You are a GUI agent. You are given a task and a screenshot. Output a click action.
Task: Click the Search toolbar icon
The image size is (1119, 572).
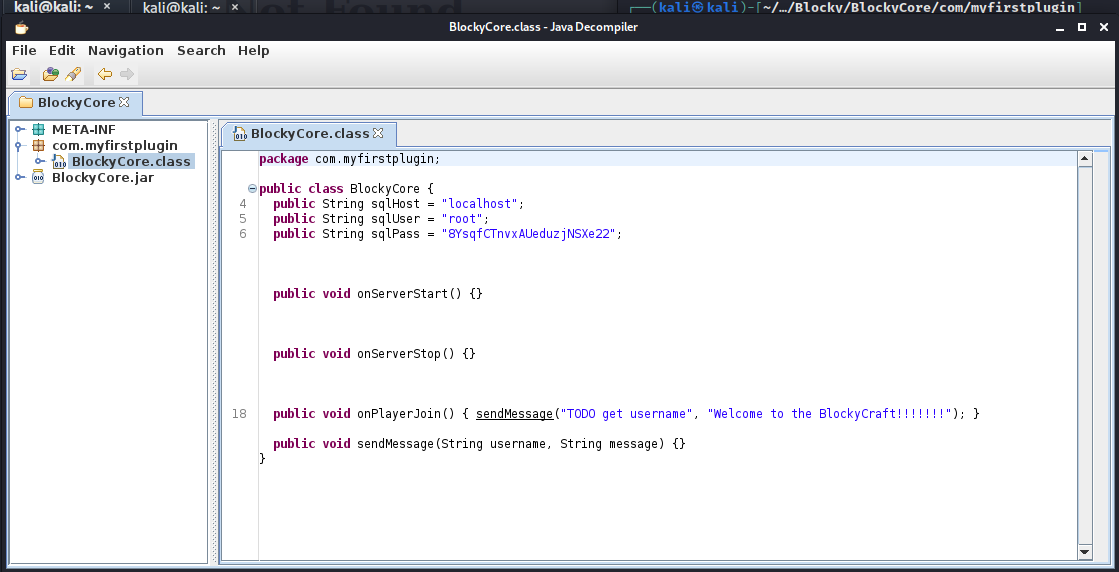point(73,74)
